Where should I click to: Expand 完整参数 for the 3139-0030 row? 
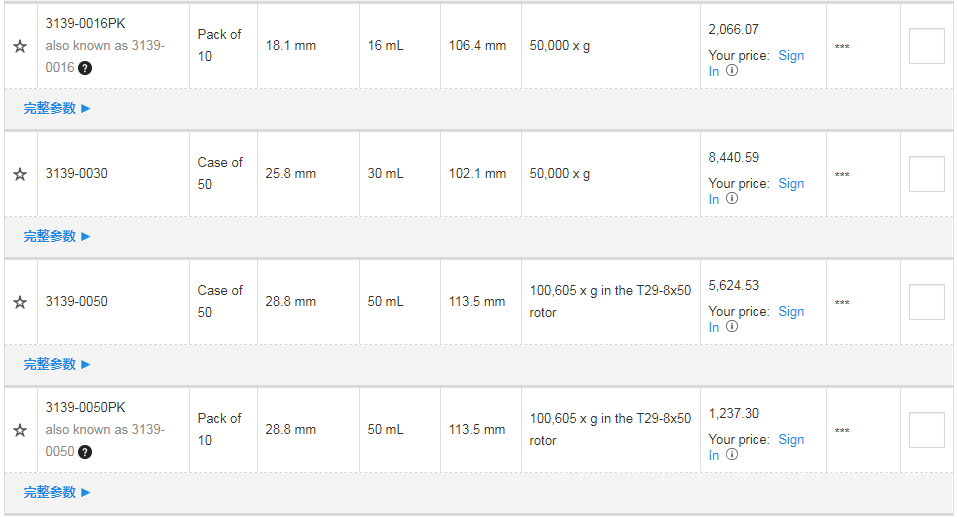(57, 236)
